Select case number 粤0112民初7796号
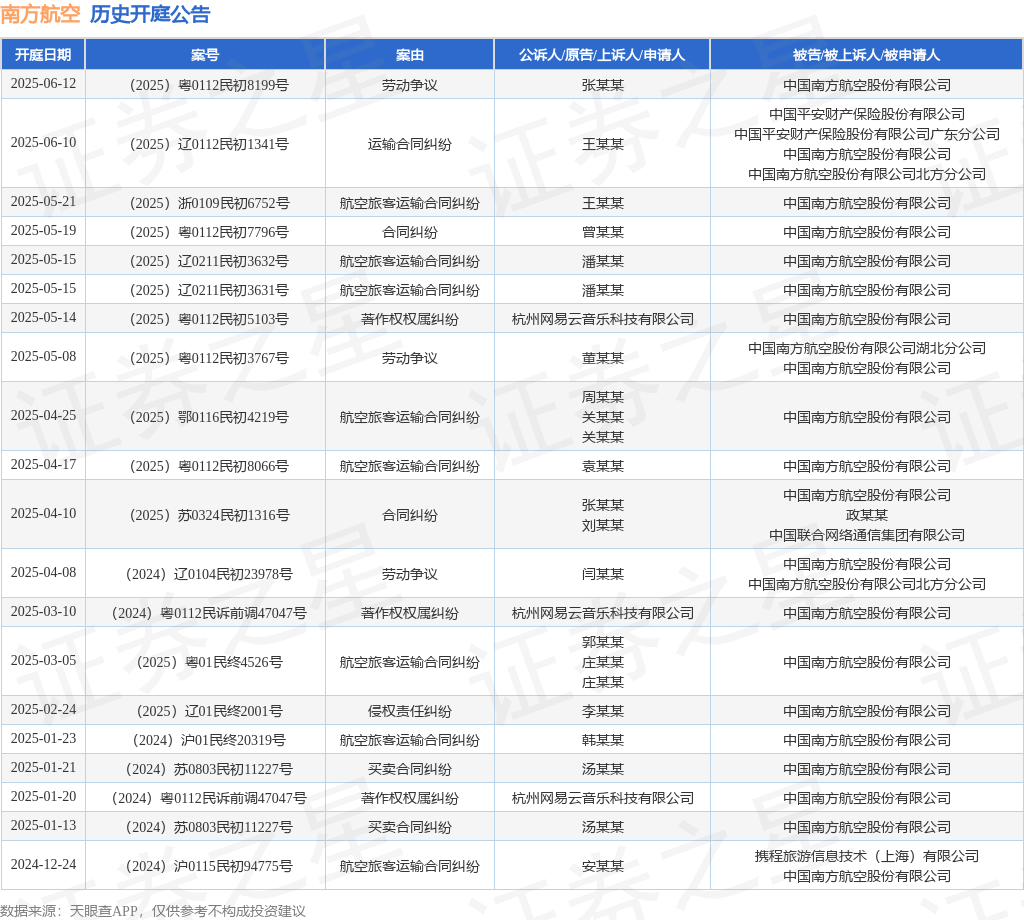This screenshot has height=920, width=1024. (209, 232)
